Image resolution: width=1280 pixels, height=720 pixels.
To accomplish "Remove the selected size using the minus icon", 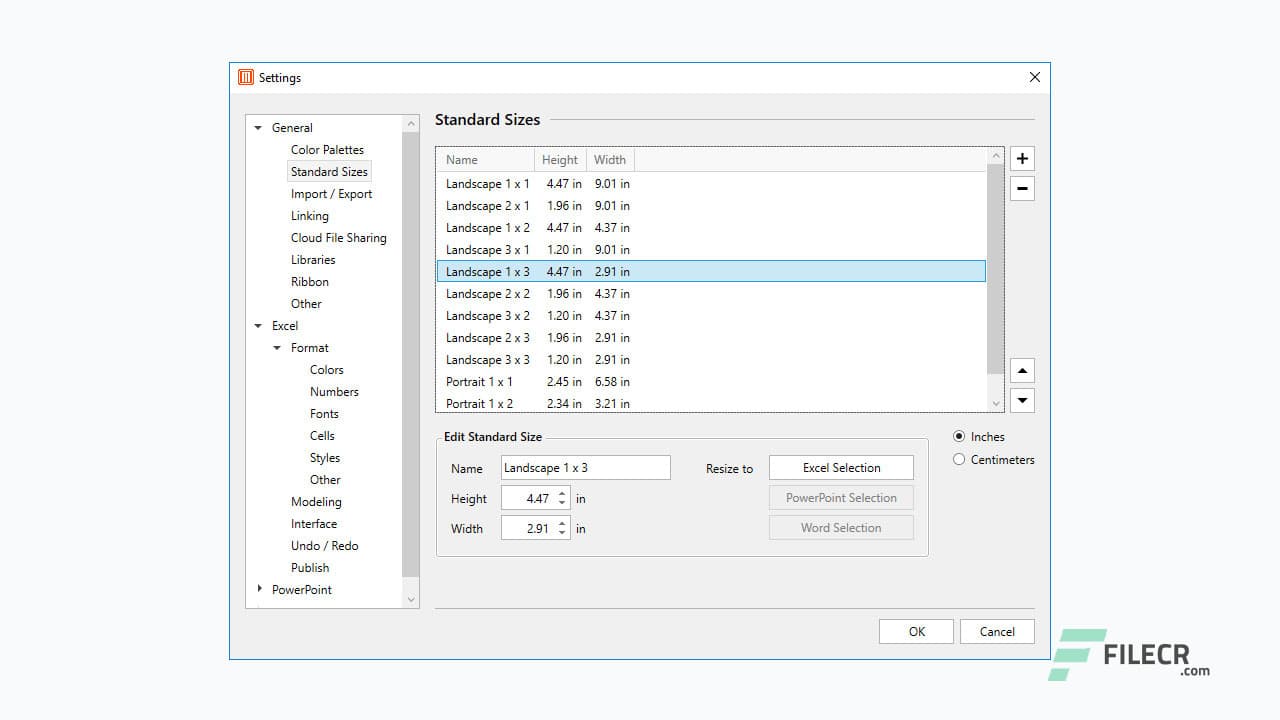I will (1021, 188).
